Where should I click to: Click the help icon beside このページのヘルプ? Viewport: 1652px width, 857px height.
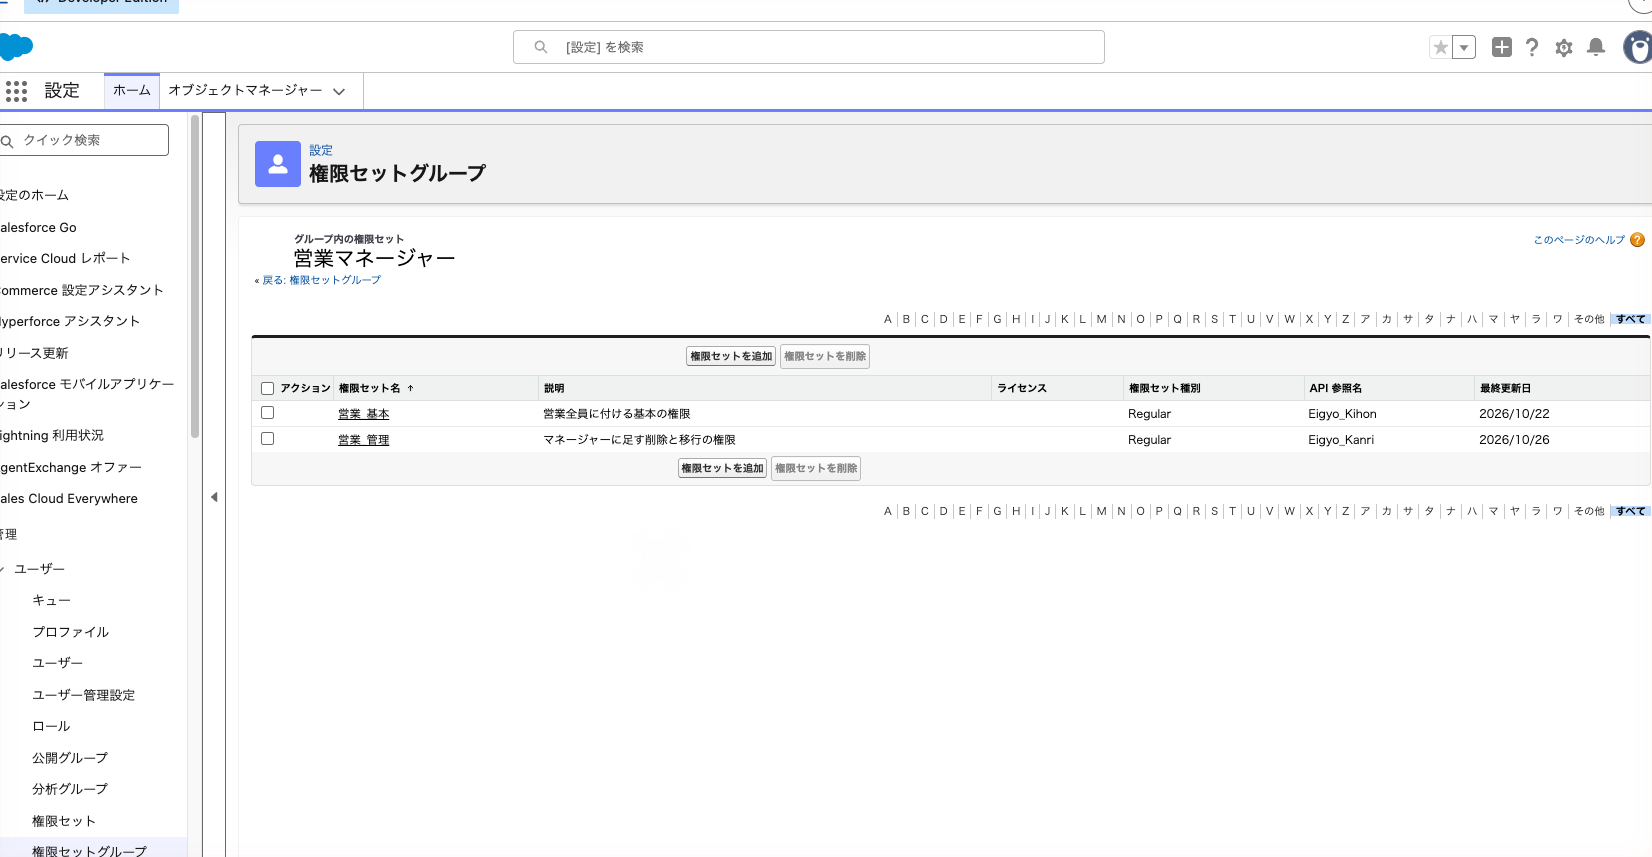[1637, 240]
